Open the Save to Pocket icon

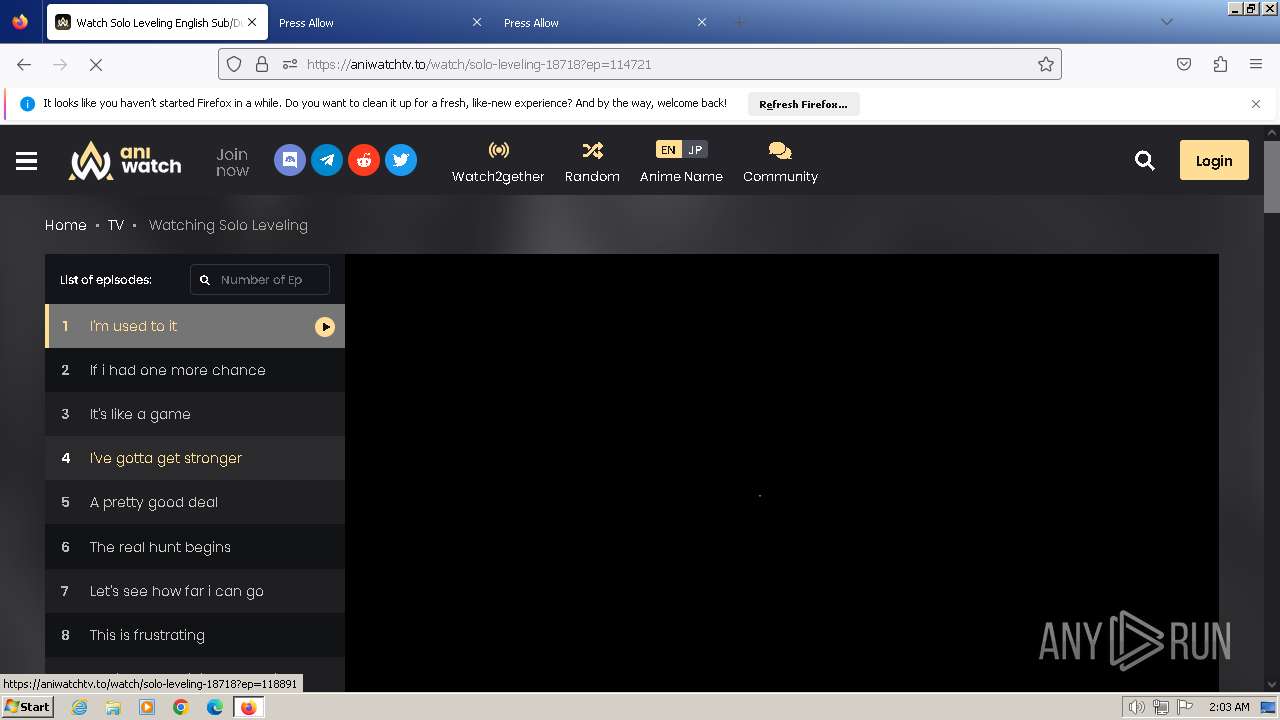(1184, 64)
